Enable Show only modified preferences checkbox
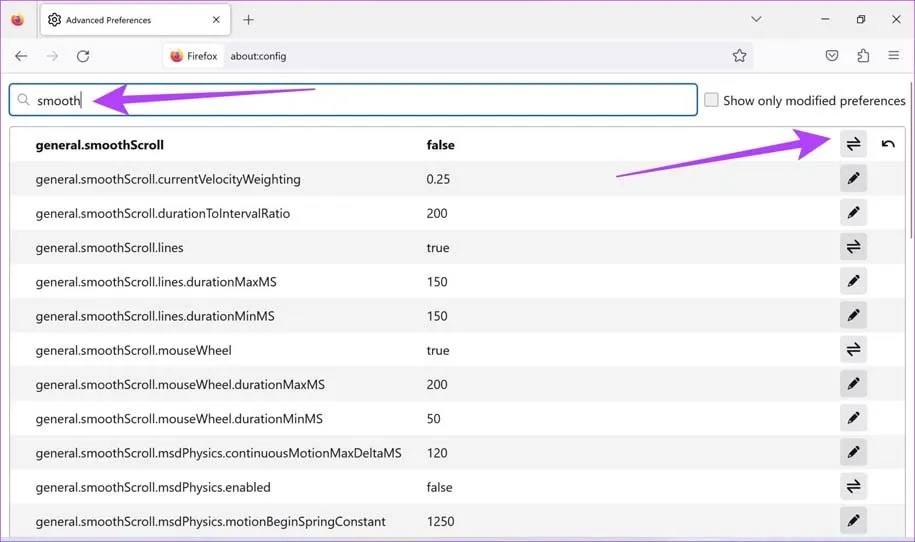 click(711, 100)
